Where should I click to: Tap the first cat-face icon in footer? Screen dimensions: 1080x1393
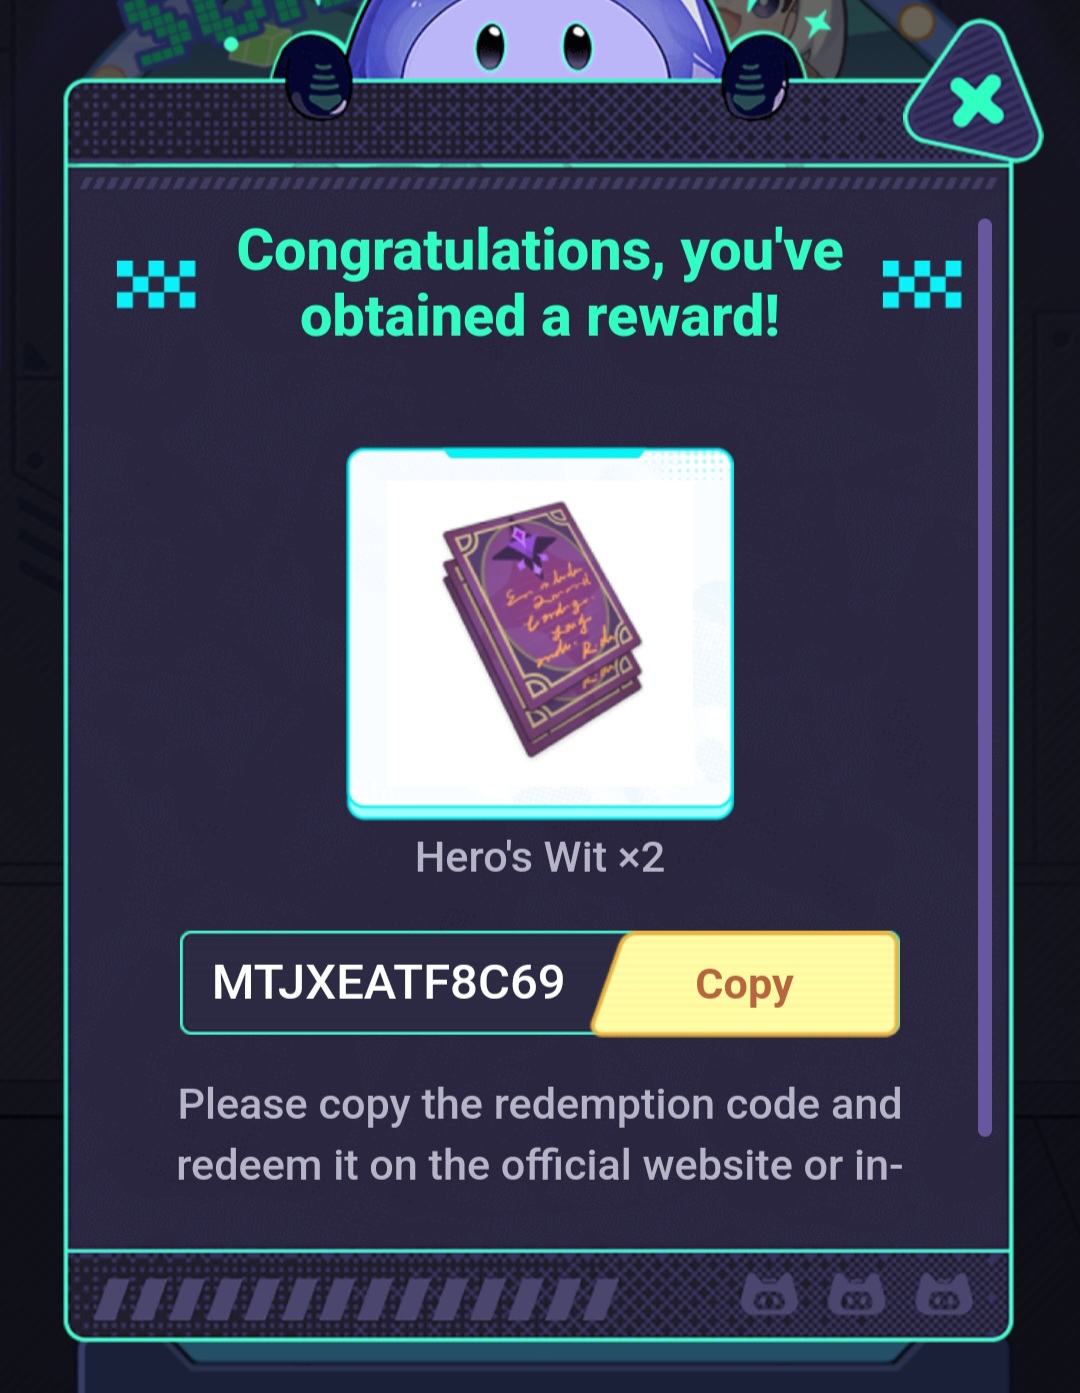click(x=769, y=1296)
